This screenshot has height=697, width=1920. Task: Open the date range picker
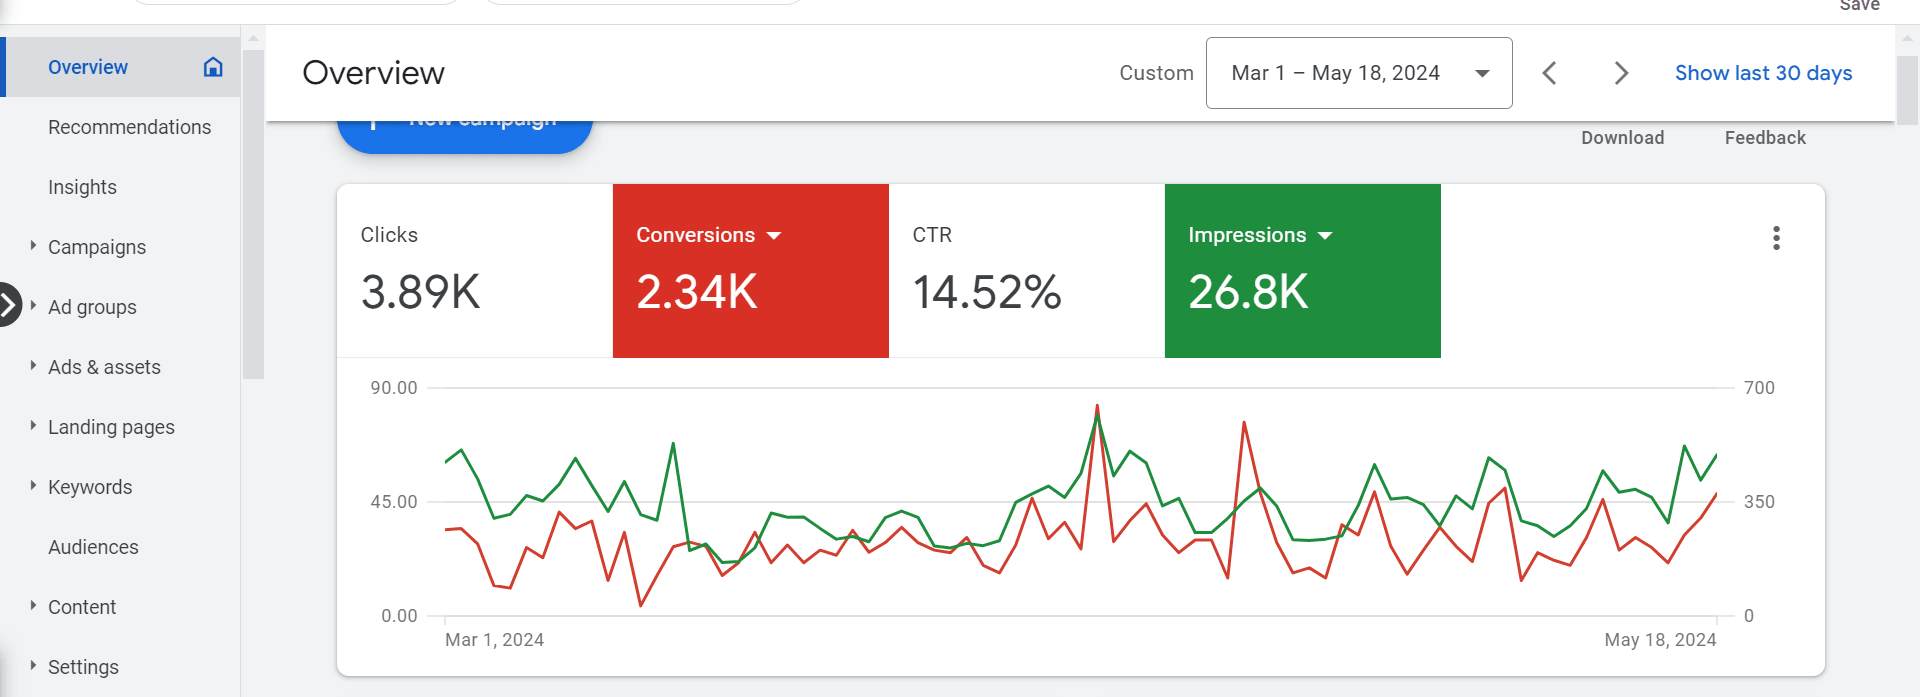coord(1358,73)
